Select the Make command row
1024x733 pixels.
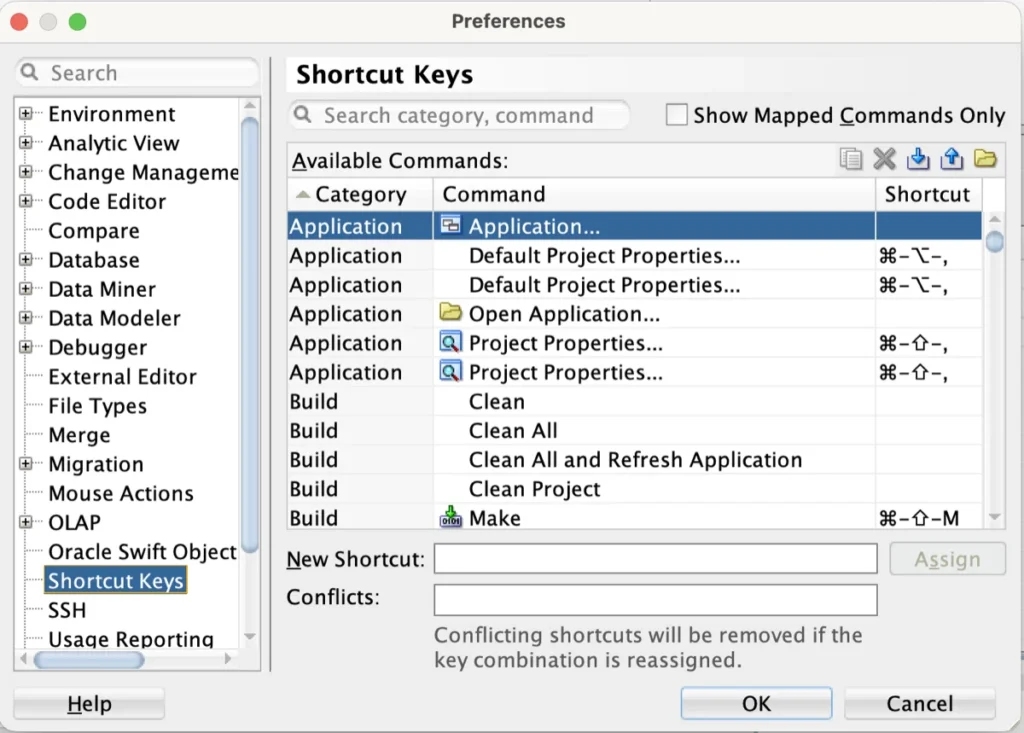coord(634,517)
